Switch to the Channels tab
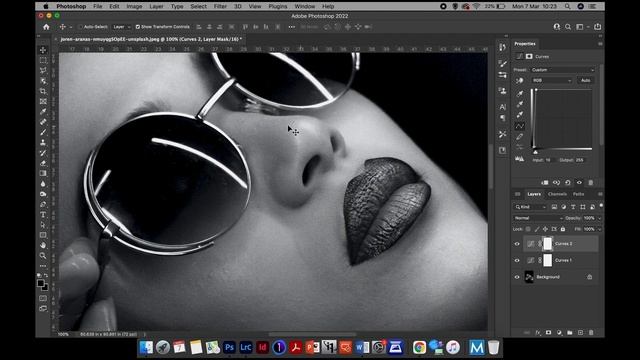This screenshot has width=640, height=360. point(557,194)
